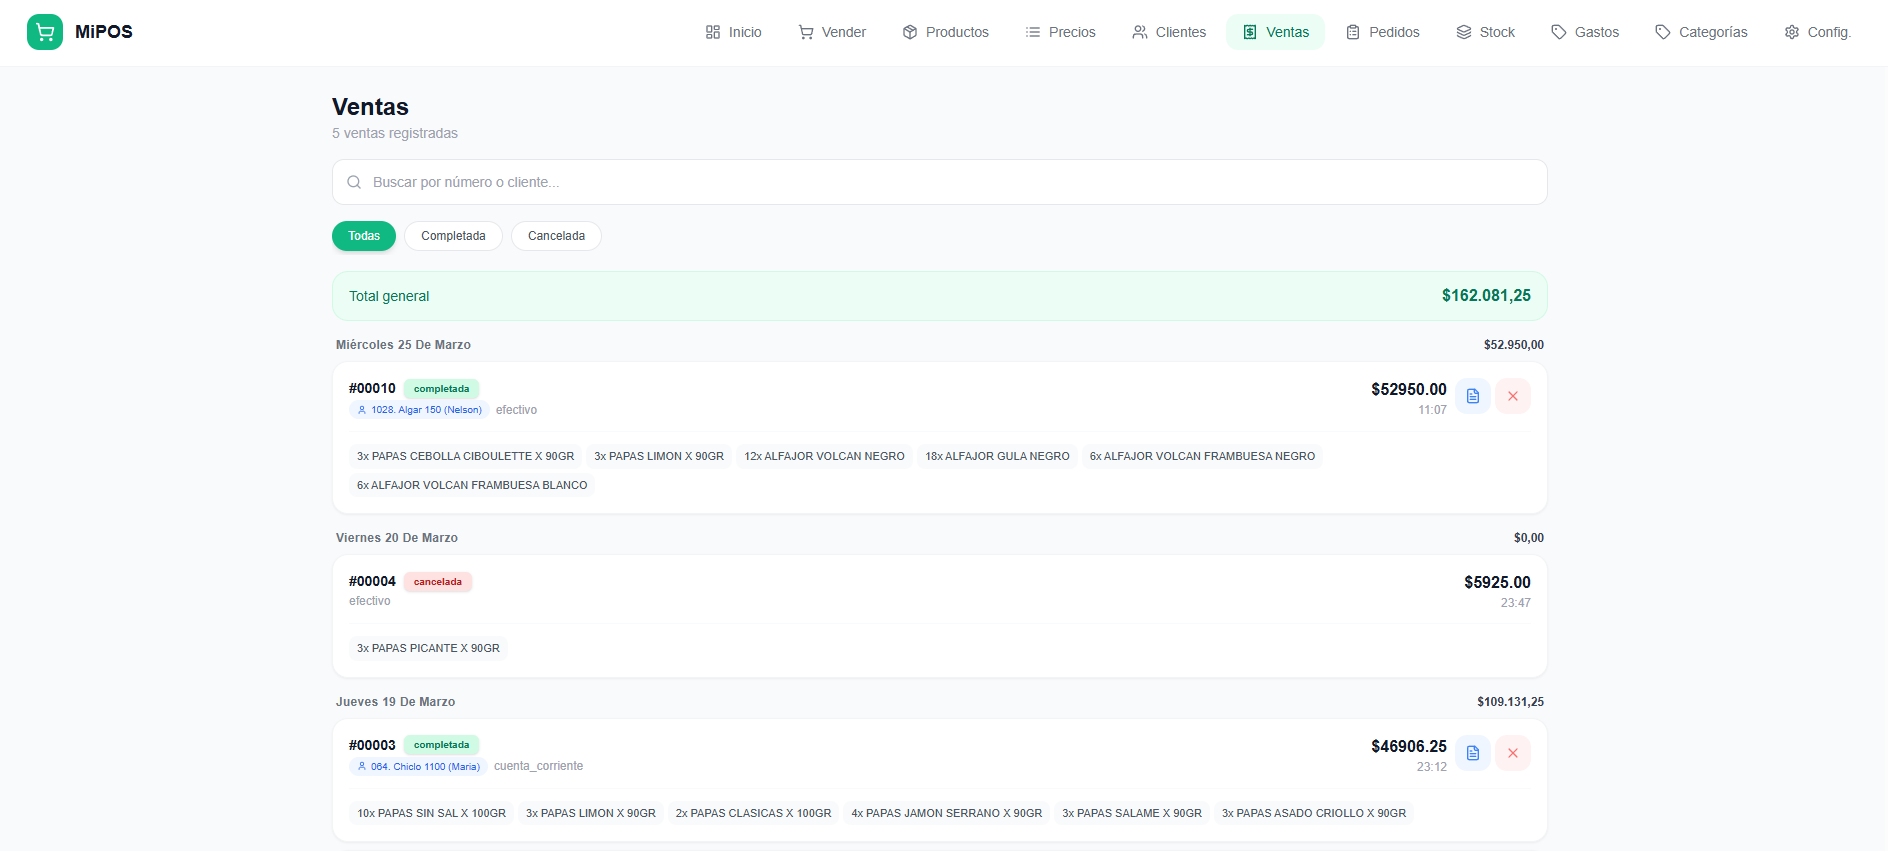Open Config. settings gear

coord(1817,32)
